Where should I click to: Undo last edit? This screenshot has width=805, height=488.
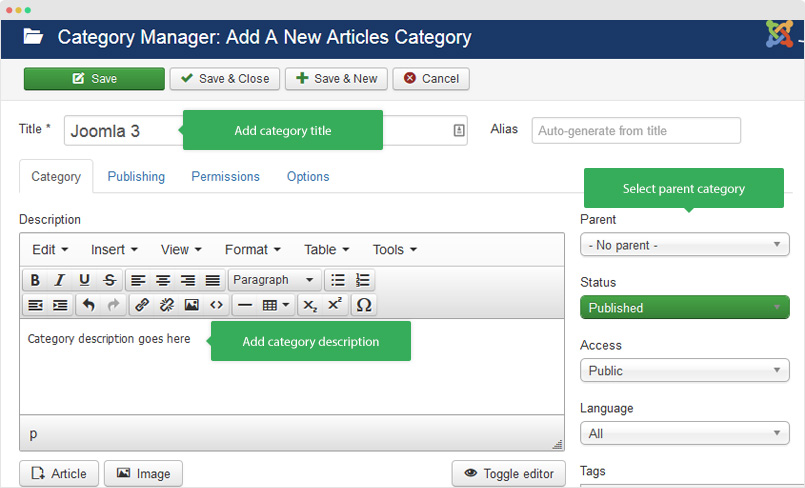88,305
